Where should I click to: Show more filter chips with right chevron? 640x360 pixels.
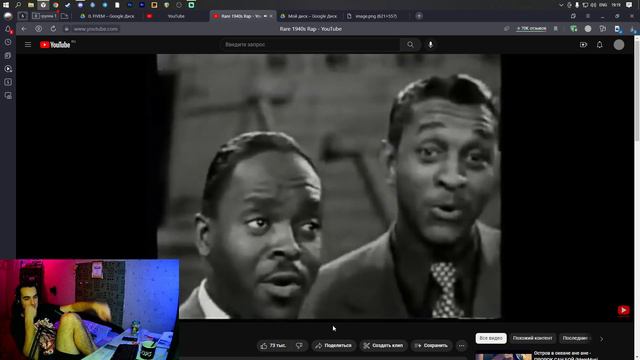tap(601, 338)
